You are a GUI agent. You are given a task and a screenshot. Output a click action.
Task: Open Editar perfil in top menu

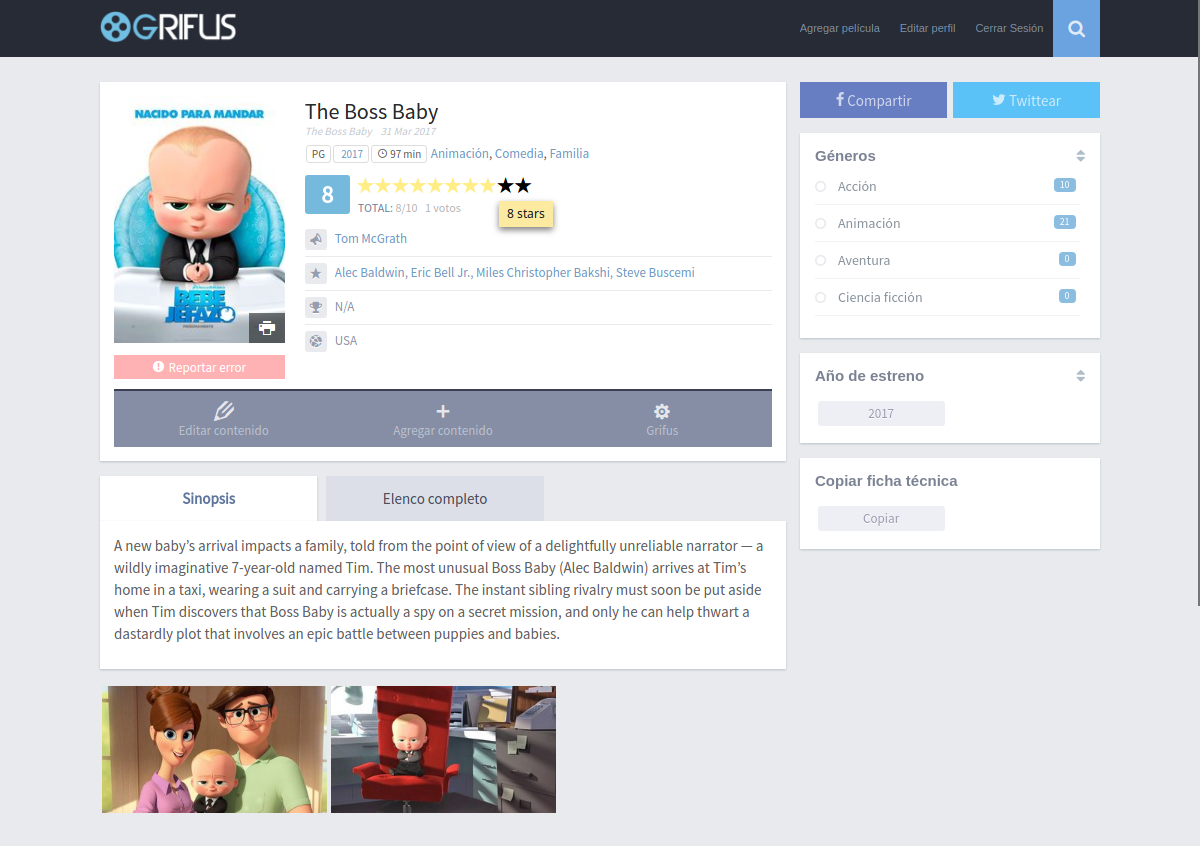(x=928, y=28)
